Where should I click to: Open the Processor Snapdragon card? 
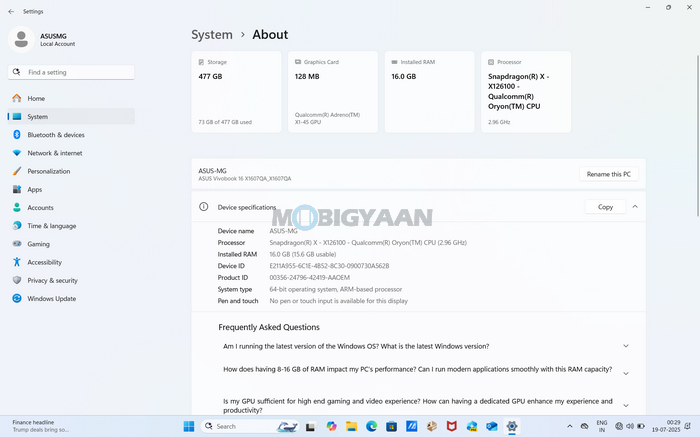526,92
